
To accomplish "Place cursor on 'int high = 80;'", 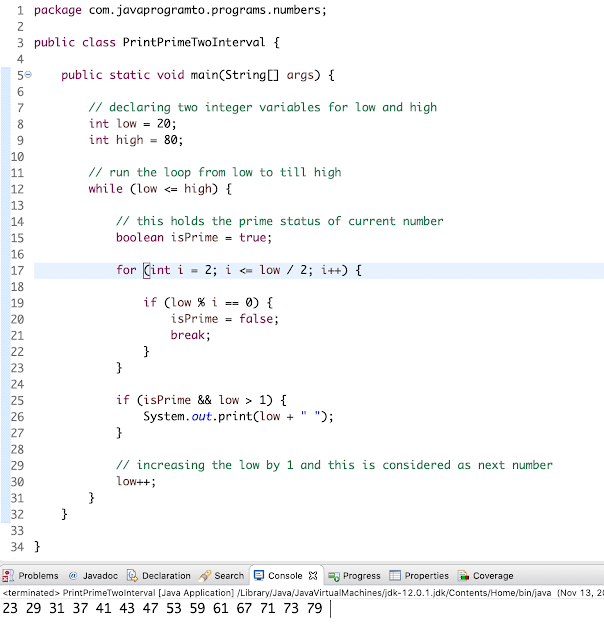I will tap(136, 140).
